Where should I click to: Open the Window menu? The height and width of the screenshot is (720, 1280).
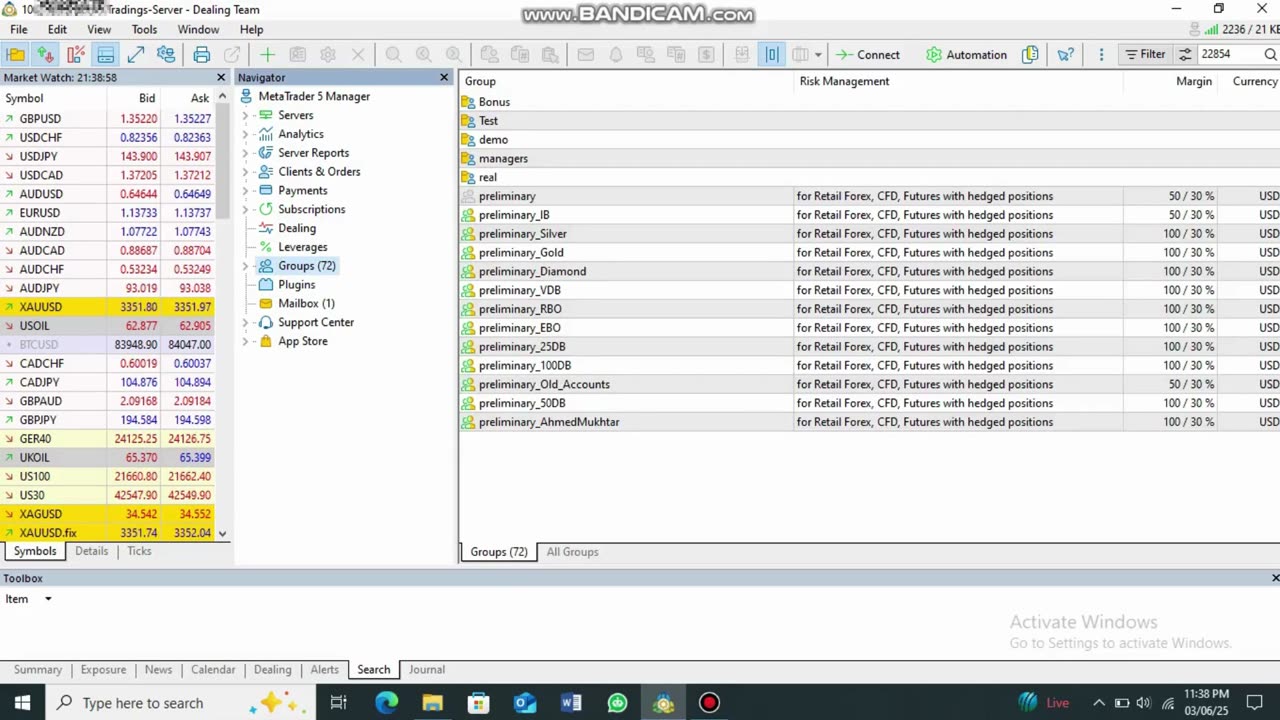tap(198, 30)
